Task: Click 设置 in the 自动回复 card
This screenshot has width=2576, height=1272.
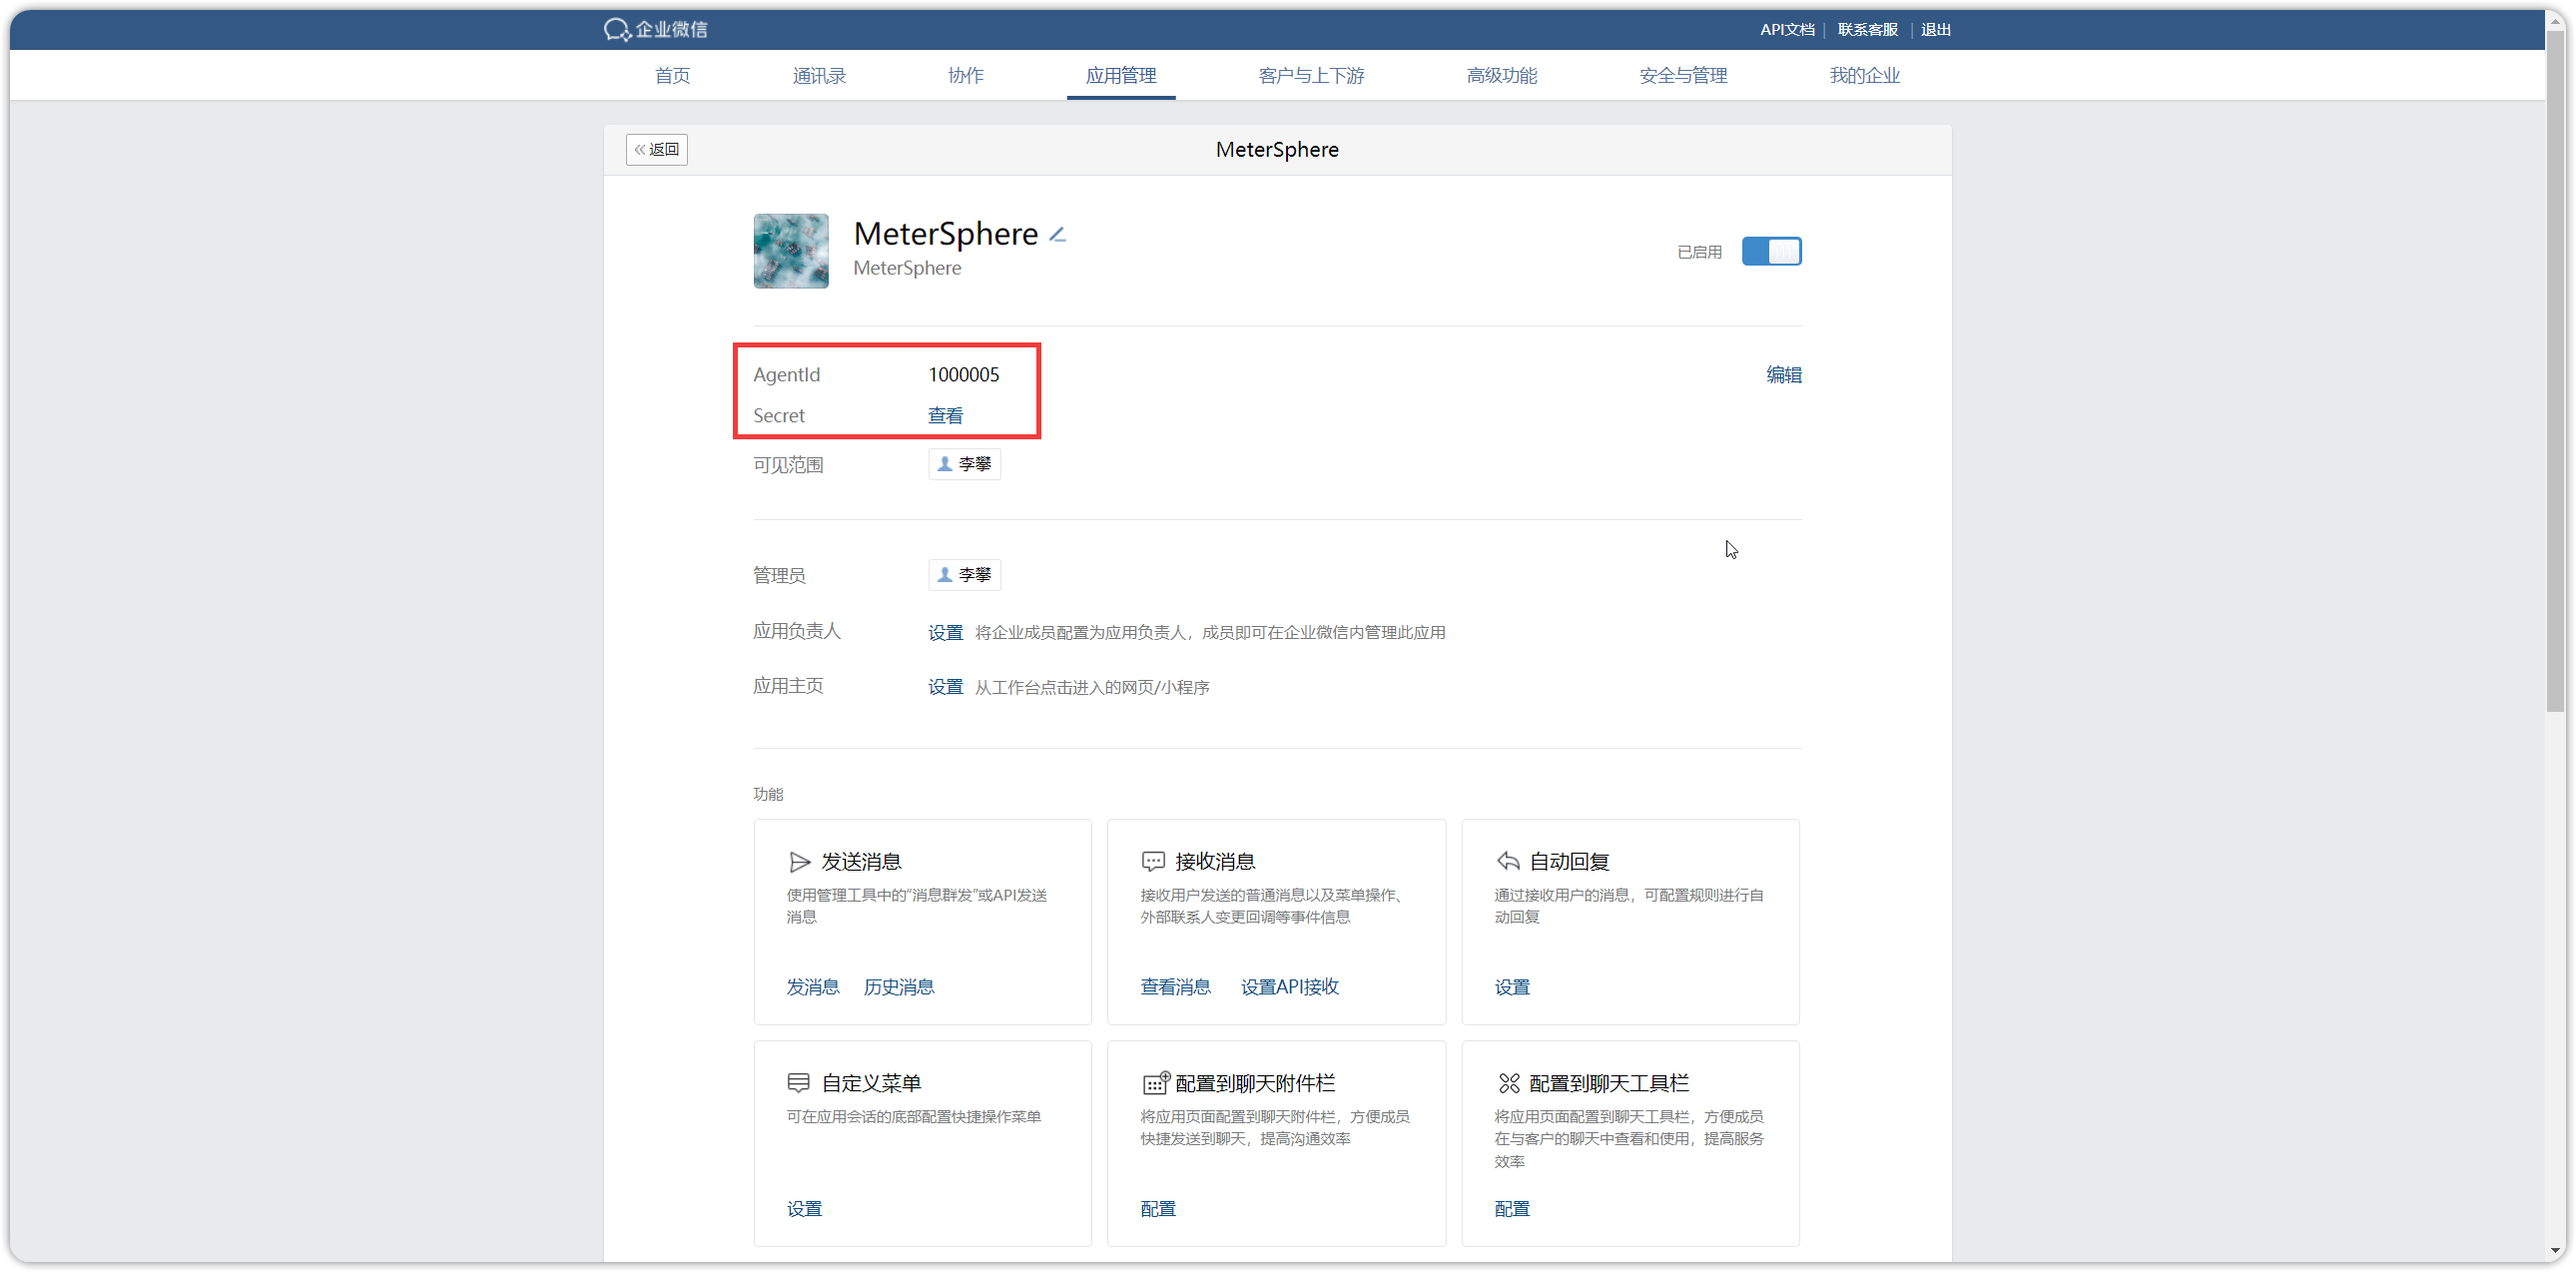Action: pos(1512,987)
